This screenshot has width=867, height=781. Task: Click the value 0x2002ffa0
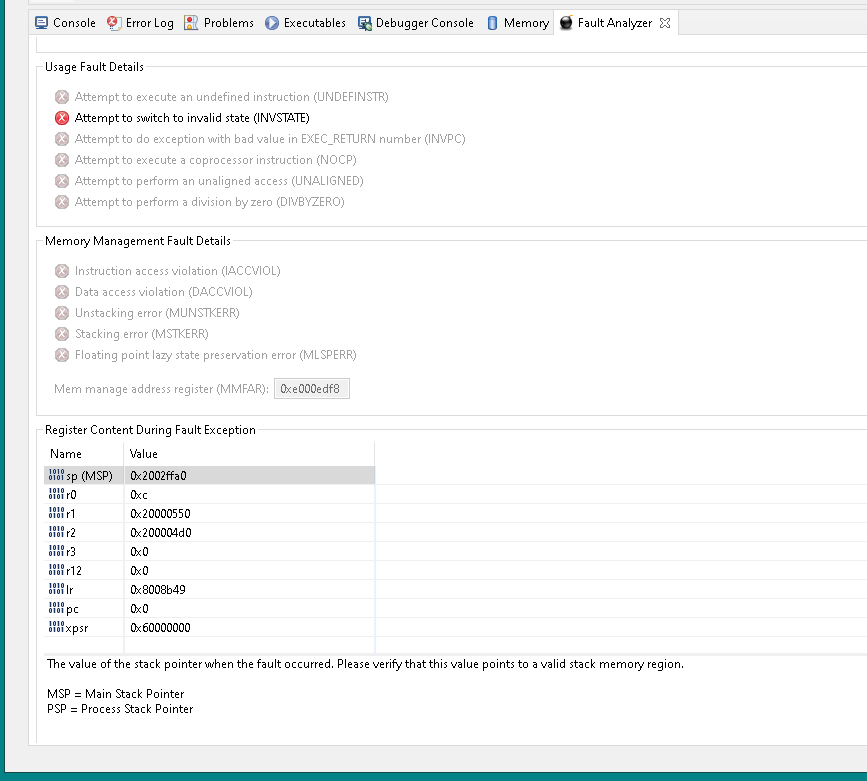pos(158,476)
